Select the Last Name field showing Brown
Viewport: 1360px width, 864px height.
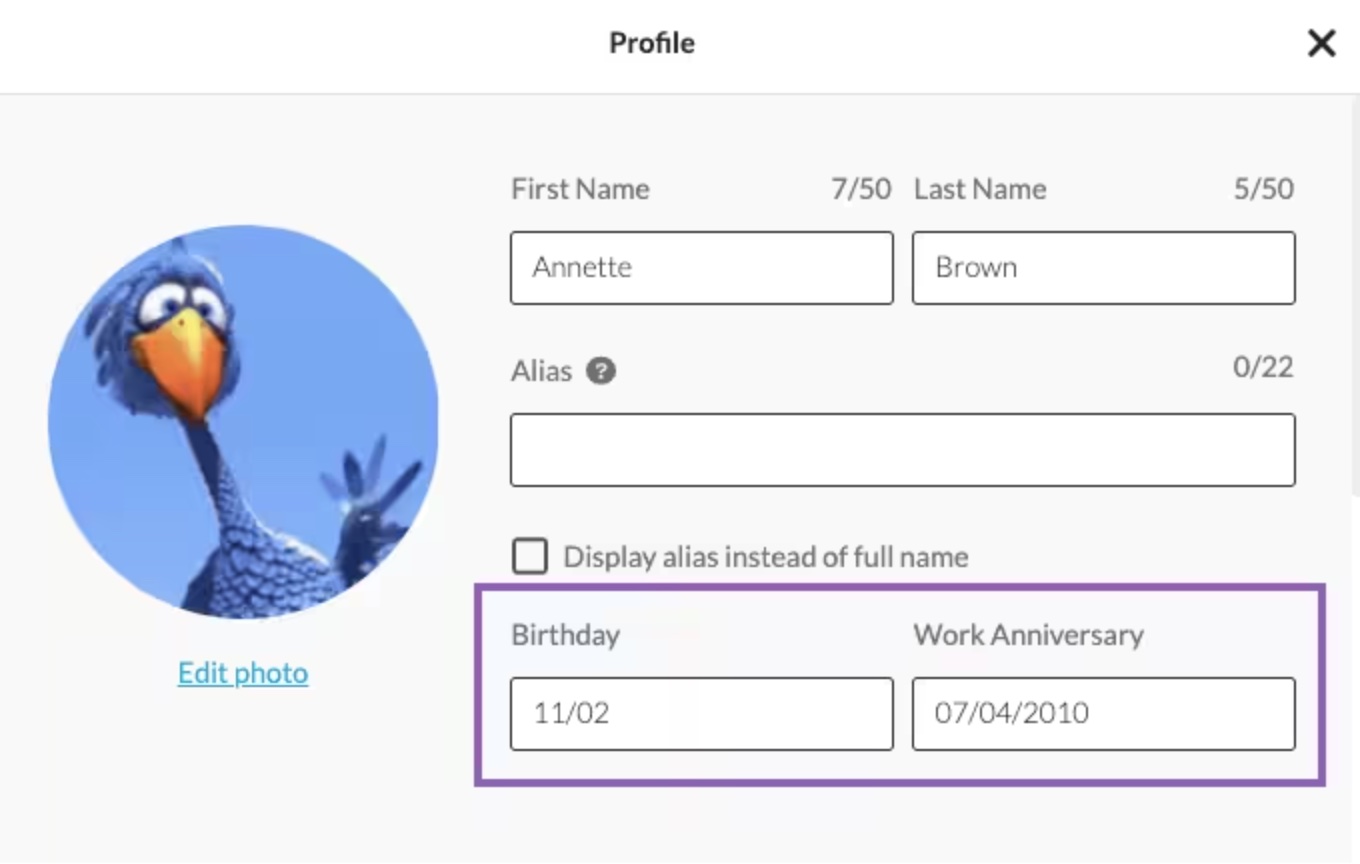(1102, 267)
